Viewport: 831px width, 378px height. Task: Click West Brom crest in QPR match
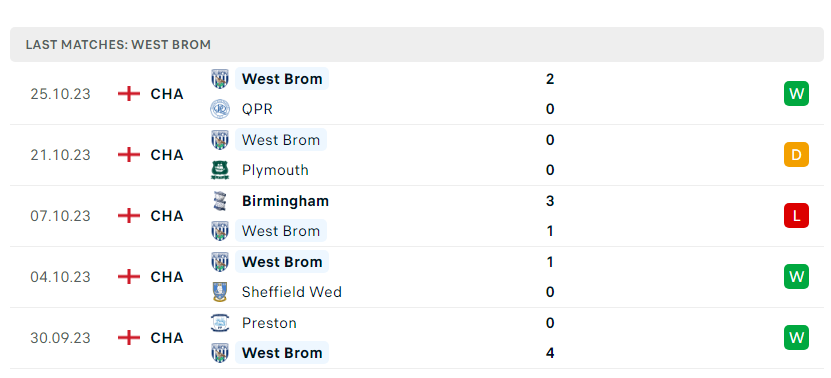(x=219, y=79)
